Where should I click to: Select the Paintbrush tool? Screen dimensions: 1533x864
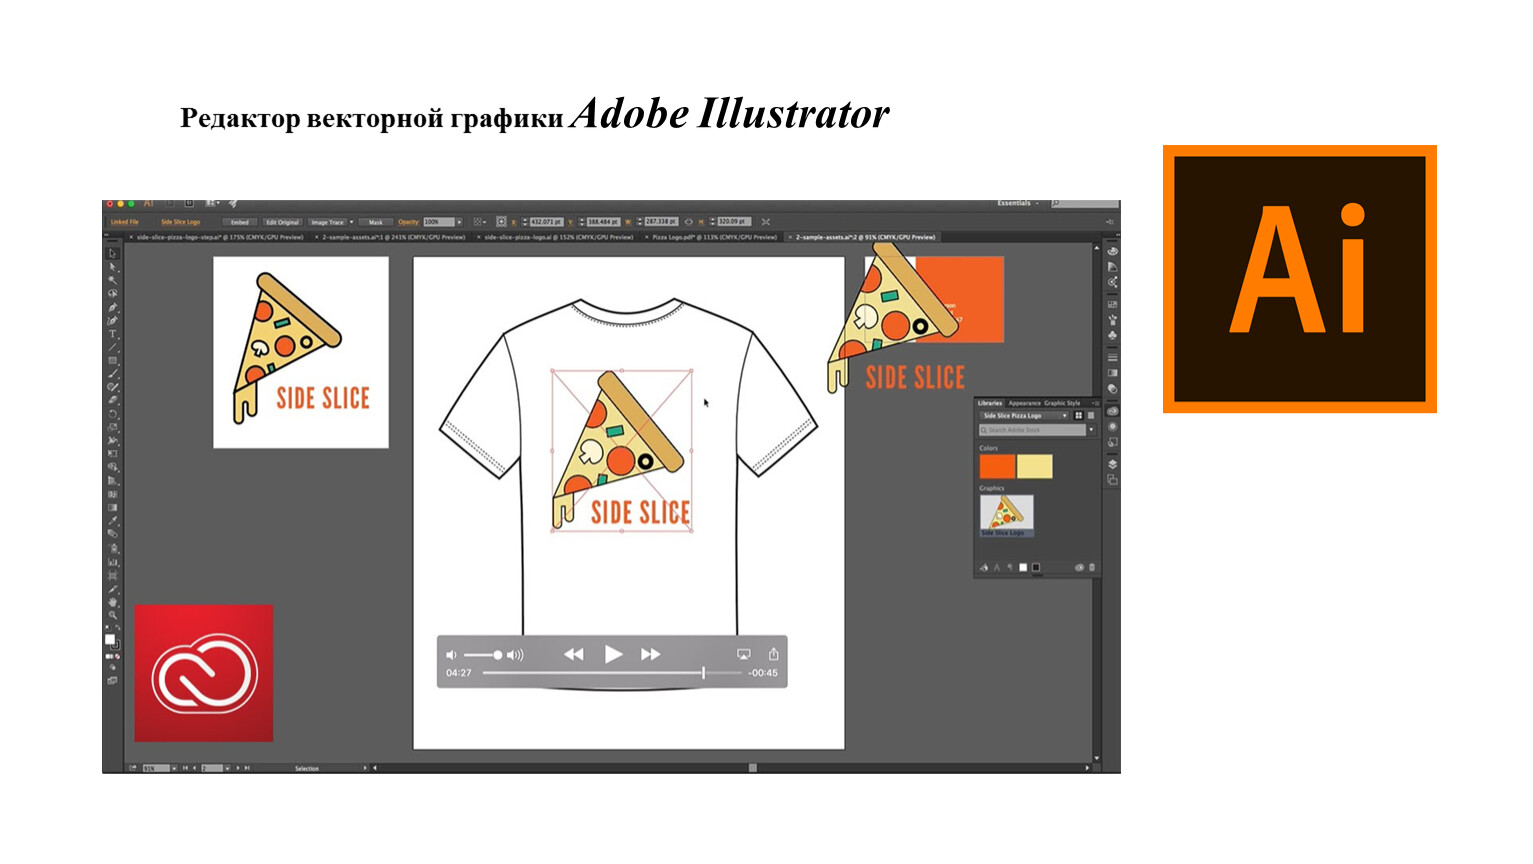[112, 373]
